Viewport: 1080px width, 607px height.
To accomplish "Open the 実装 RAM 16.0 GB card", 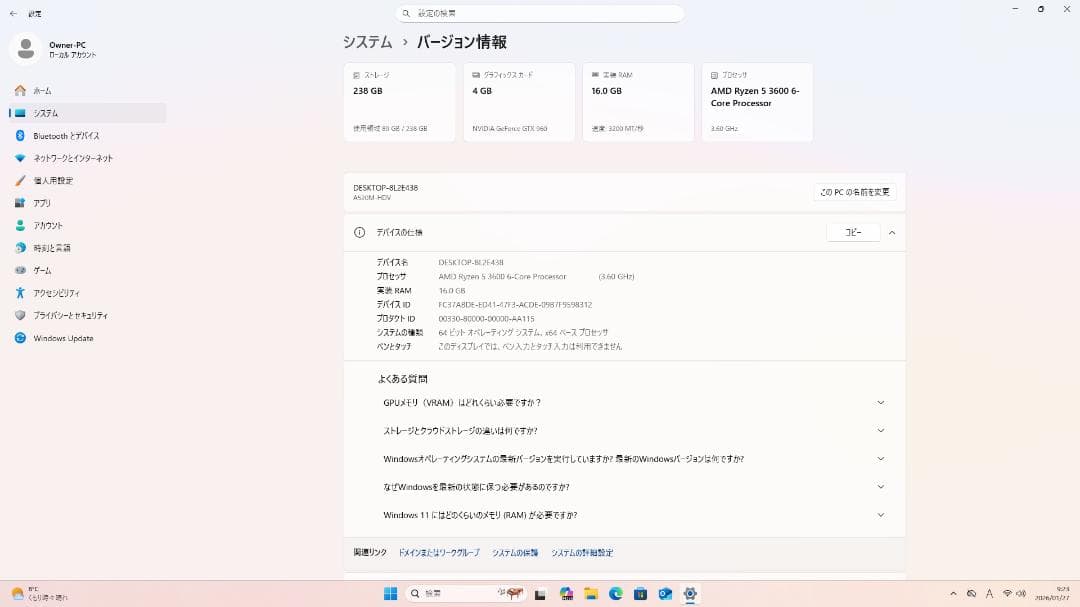I will (638, 103).
